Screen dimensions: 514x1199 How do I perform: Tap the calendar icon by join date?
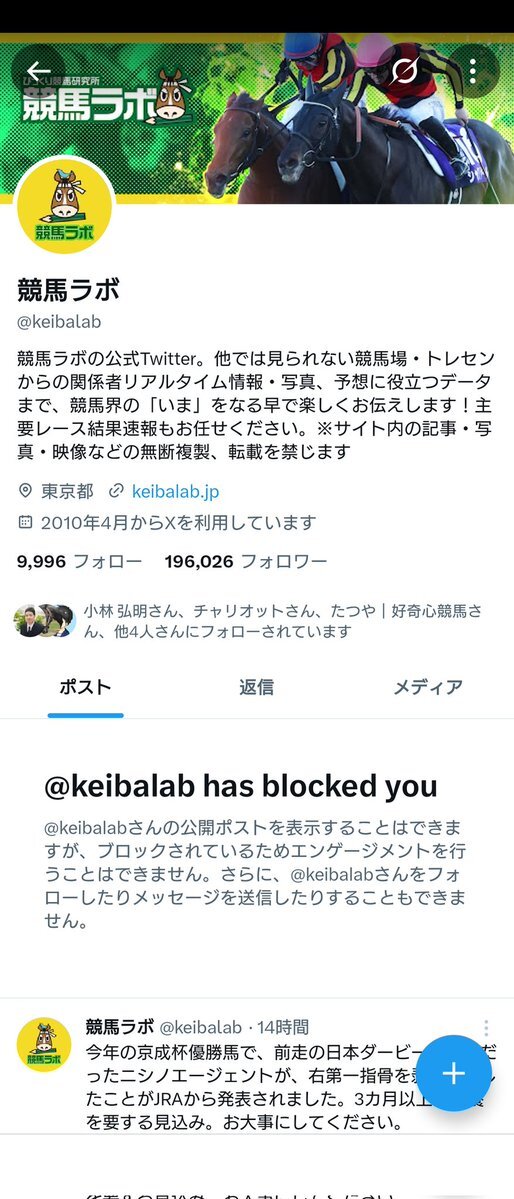tap(25, 523)
